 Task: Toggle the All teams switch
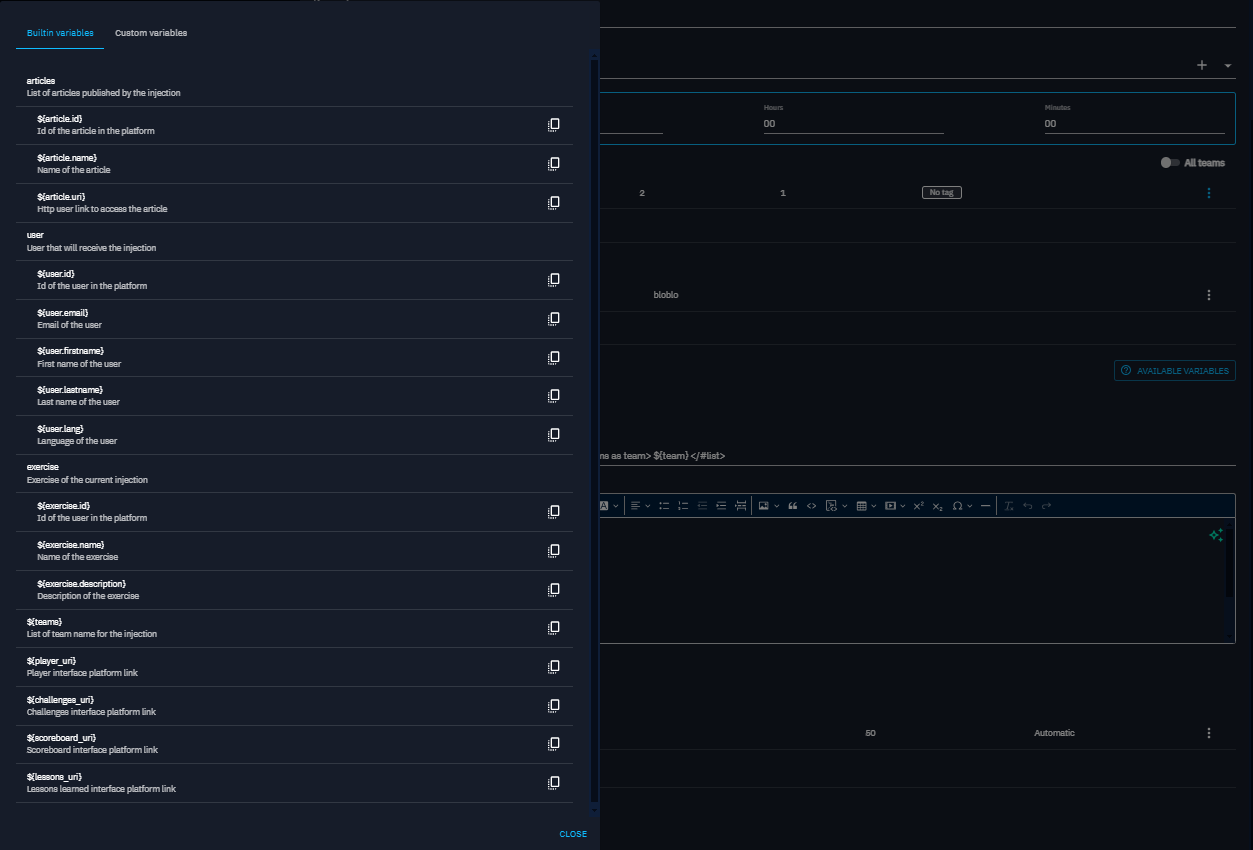[x=1169, y=163]
